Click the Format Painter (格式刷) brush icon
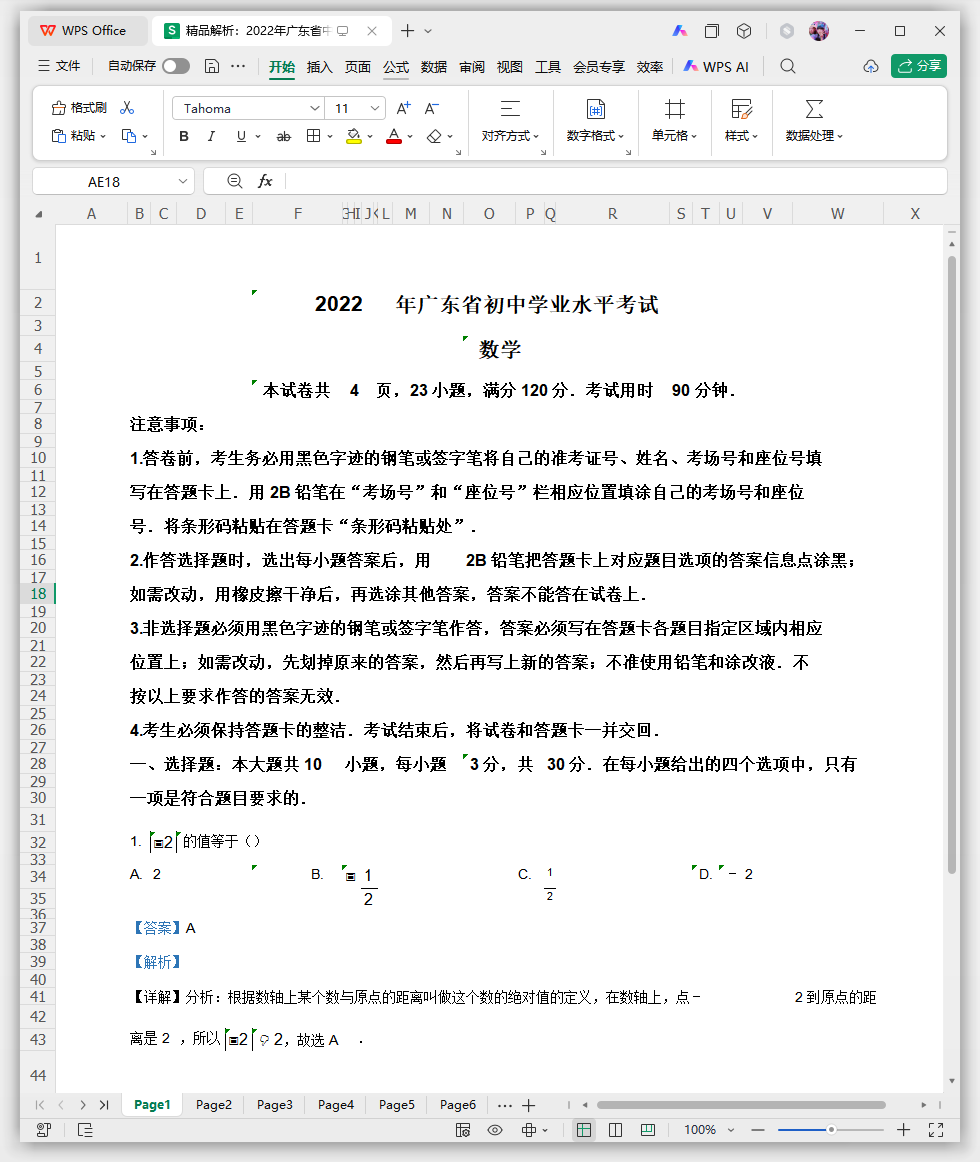Image resolution: width=980 pixels, height=1162 pixels. (x=59, y=108)
